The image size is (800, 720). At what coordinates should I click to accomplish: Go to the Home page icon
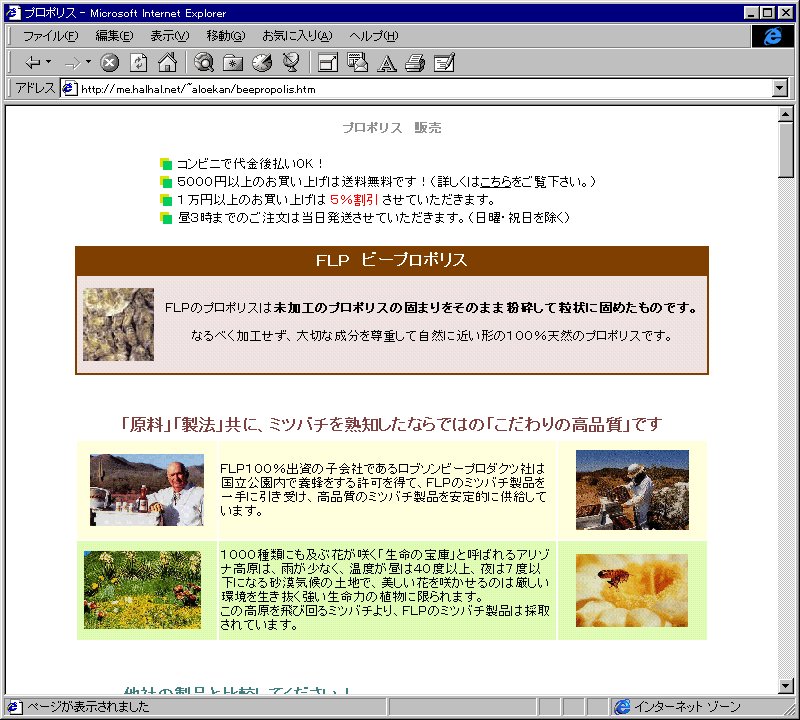point(167,63)
